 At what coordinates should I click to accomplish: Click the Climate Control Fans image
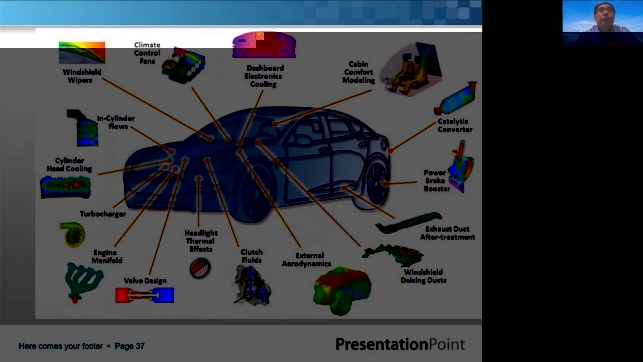point(183,66)
